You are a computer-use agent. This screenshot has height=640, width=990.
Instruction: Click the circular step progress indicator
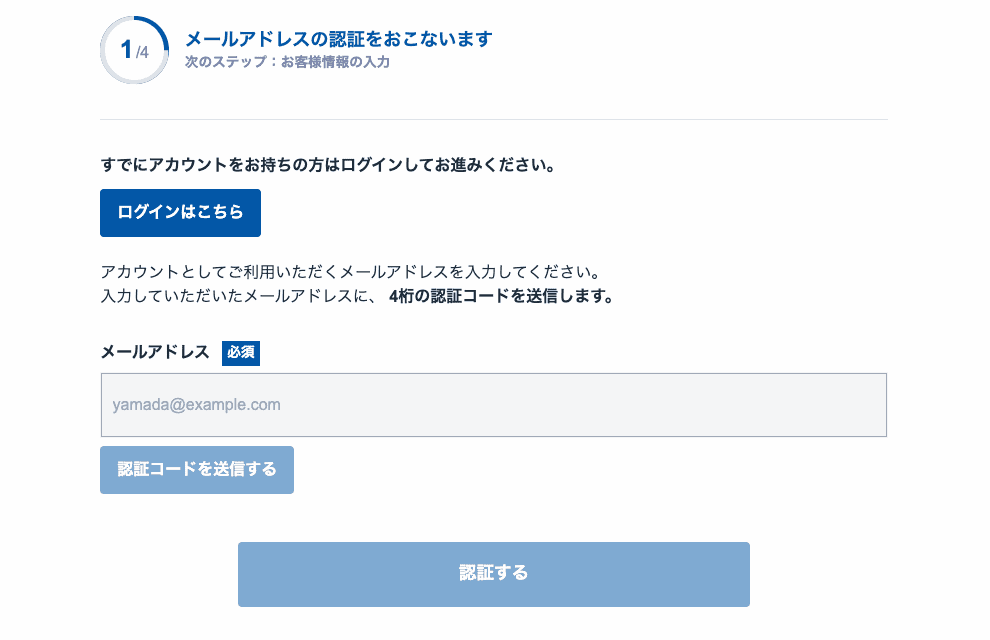point(134,50)
